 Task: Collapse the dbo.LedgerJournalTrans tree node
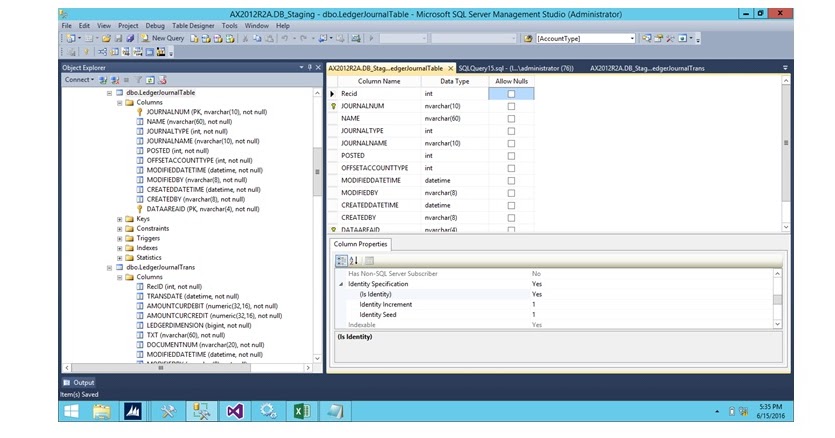(109, 267)
